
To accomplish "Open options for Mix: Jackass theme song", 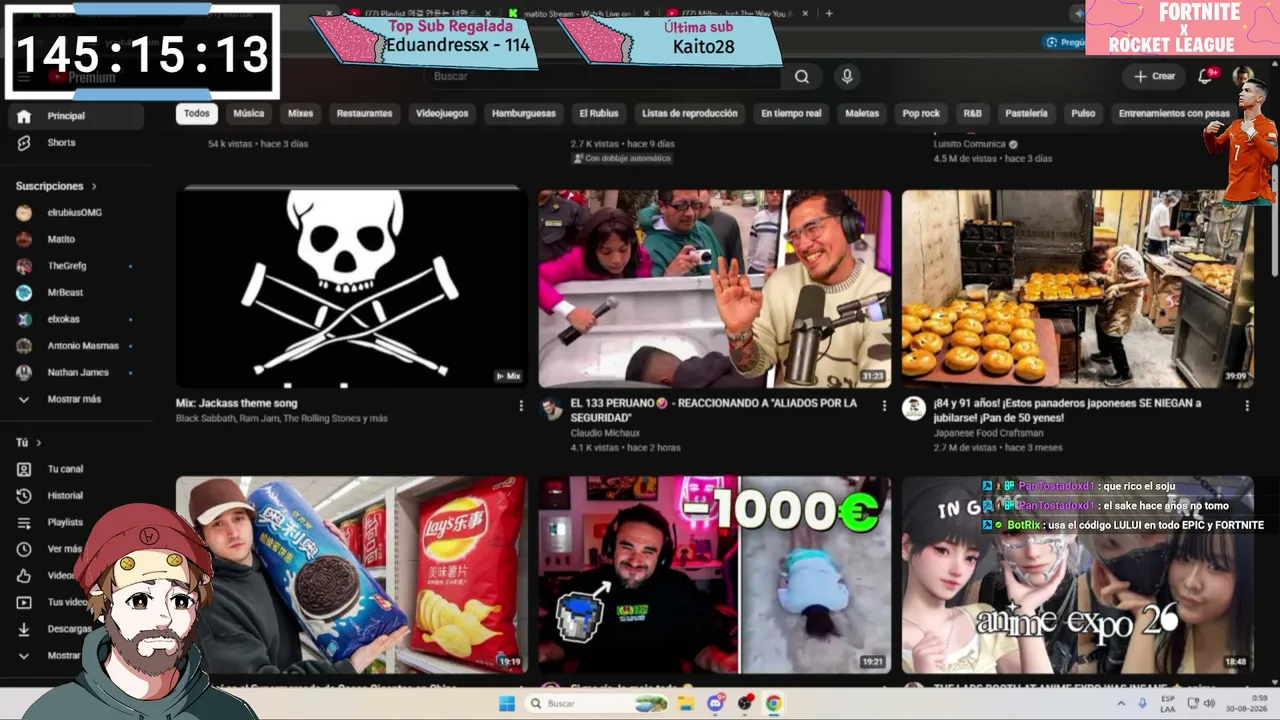I will pyautogui.click(x=521, y=406).
